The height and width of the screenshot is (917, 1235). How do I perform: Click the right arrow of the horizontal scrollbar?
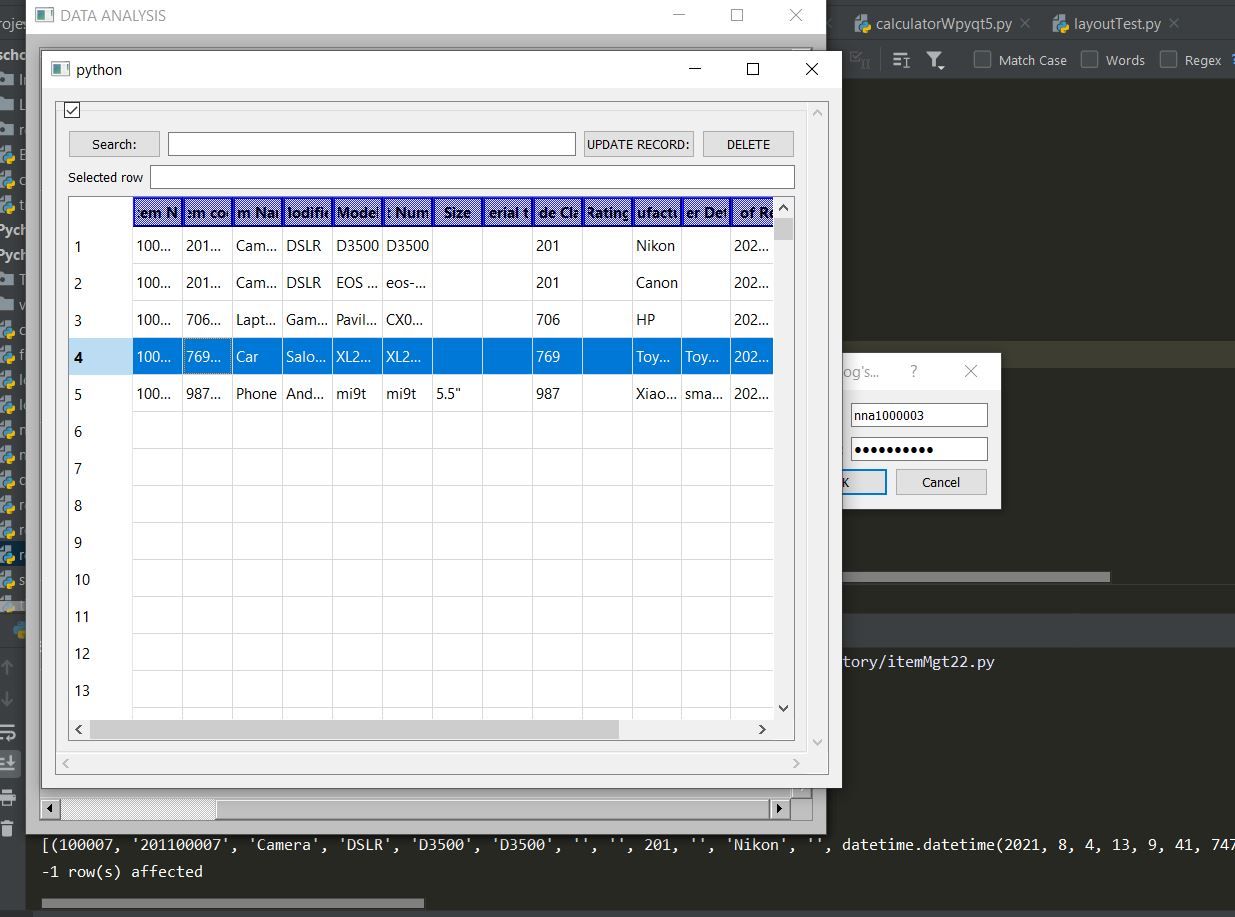coord(779,808)
